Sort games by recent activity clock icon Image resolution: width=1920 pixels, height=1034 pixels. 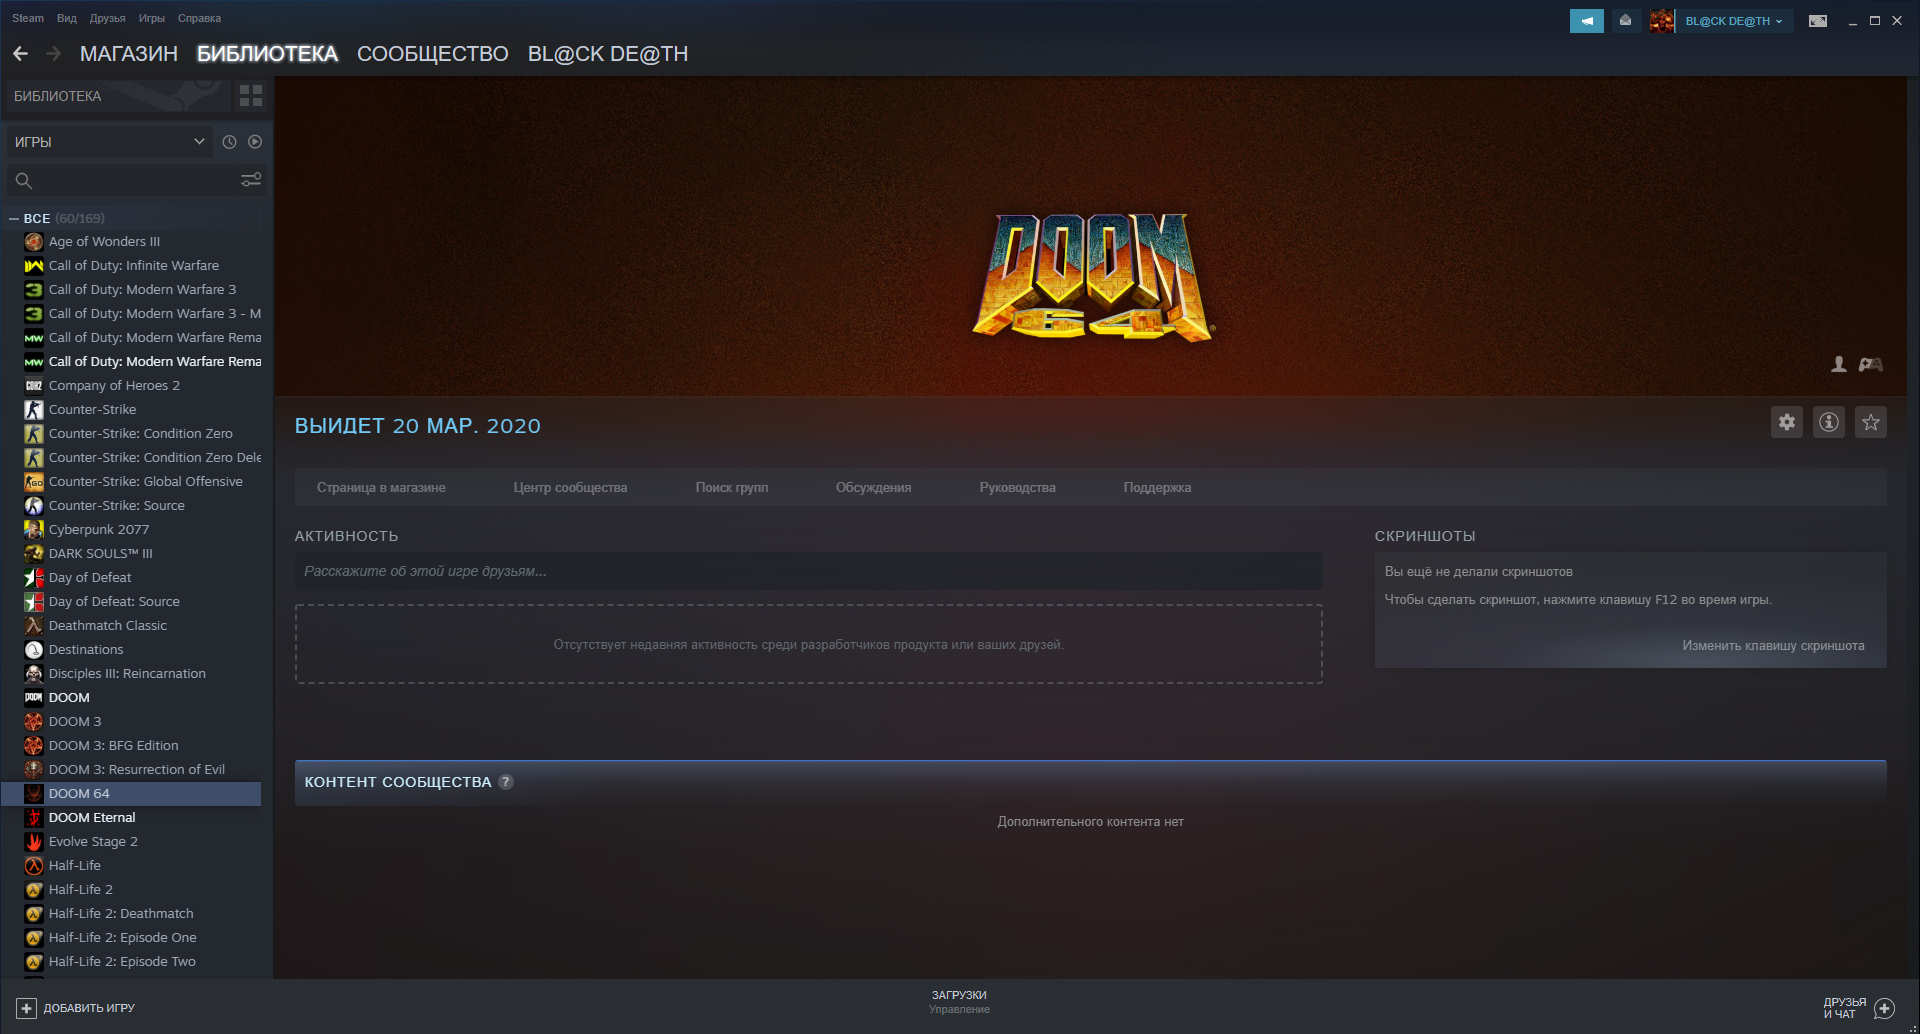(x=229, y=142)
